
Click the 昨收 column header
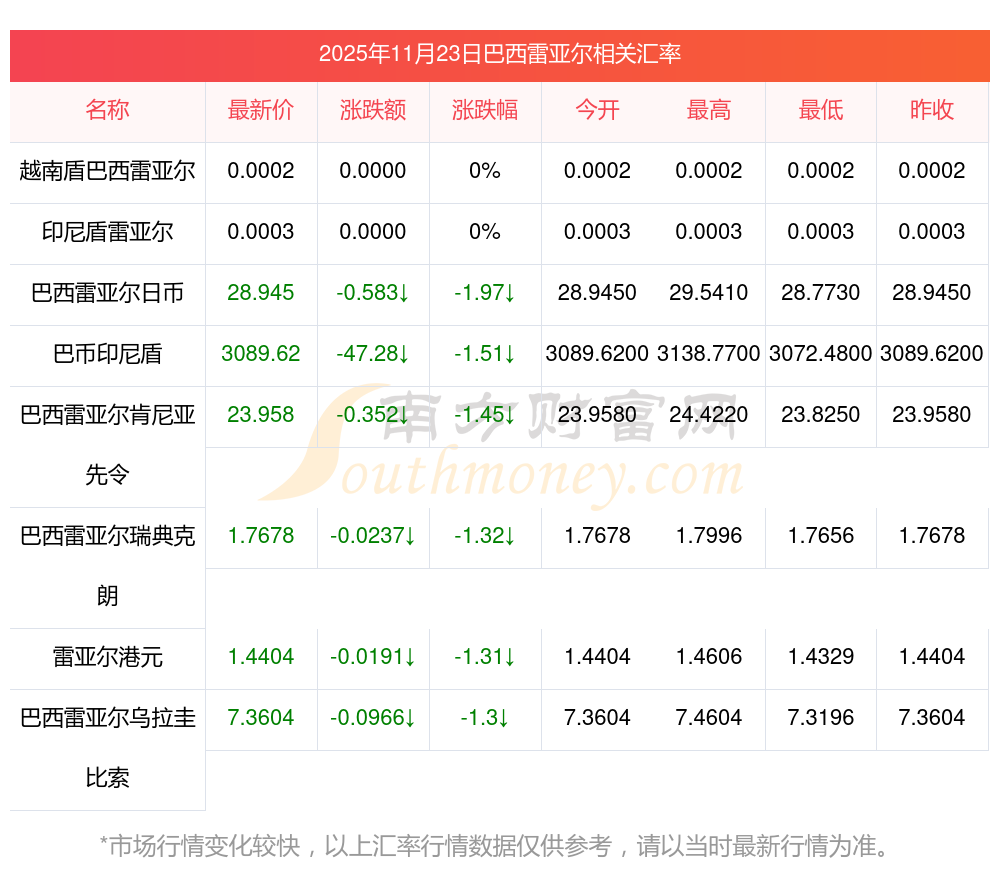coord(932,111)
